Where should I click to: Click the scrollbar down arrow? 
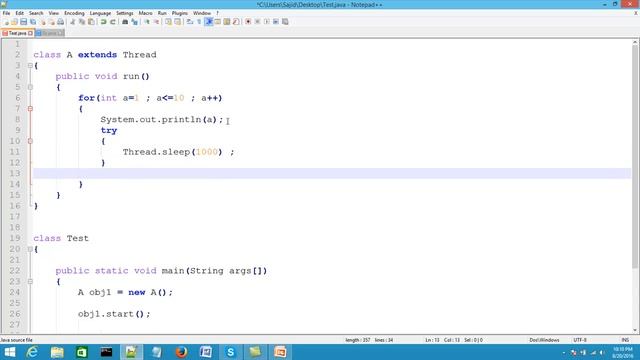[x=635, y=330]
